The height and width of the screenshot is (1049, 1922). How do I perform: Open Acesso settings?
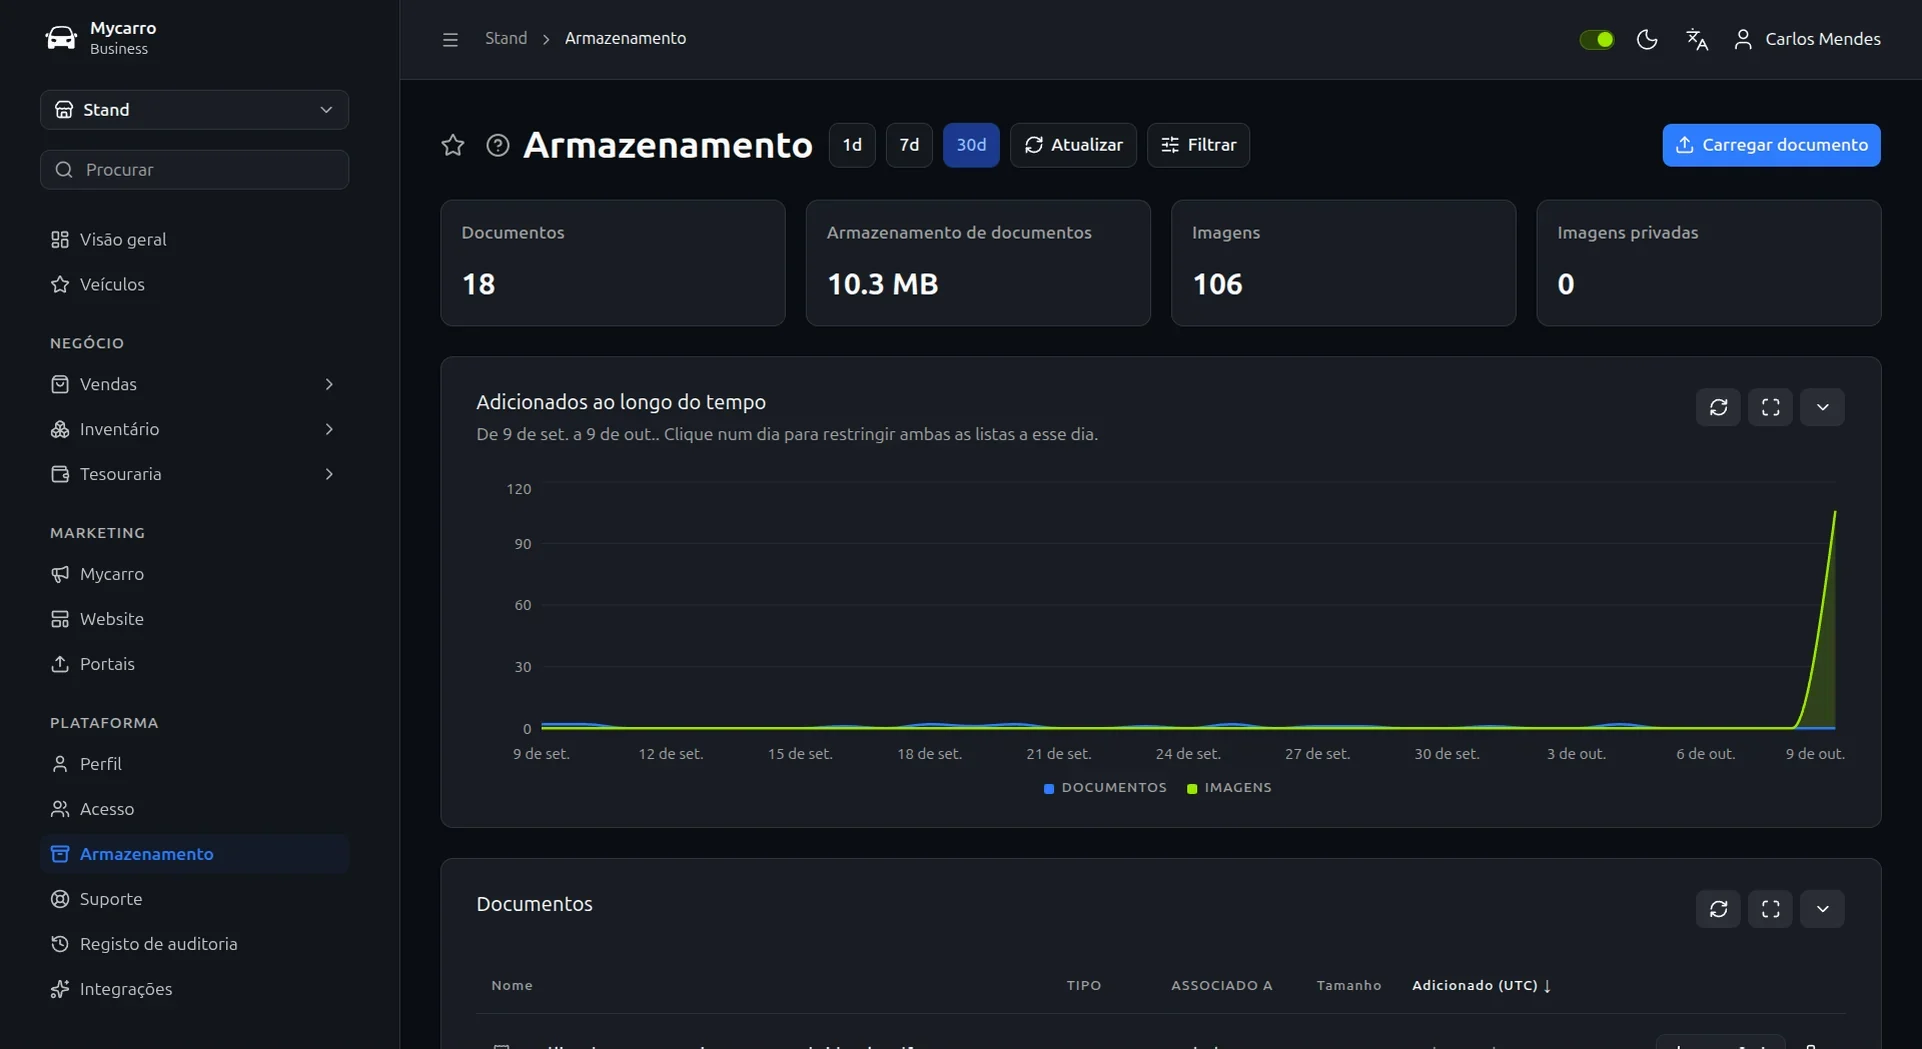click(194, 809)
